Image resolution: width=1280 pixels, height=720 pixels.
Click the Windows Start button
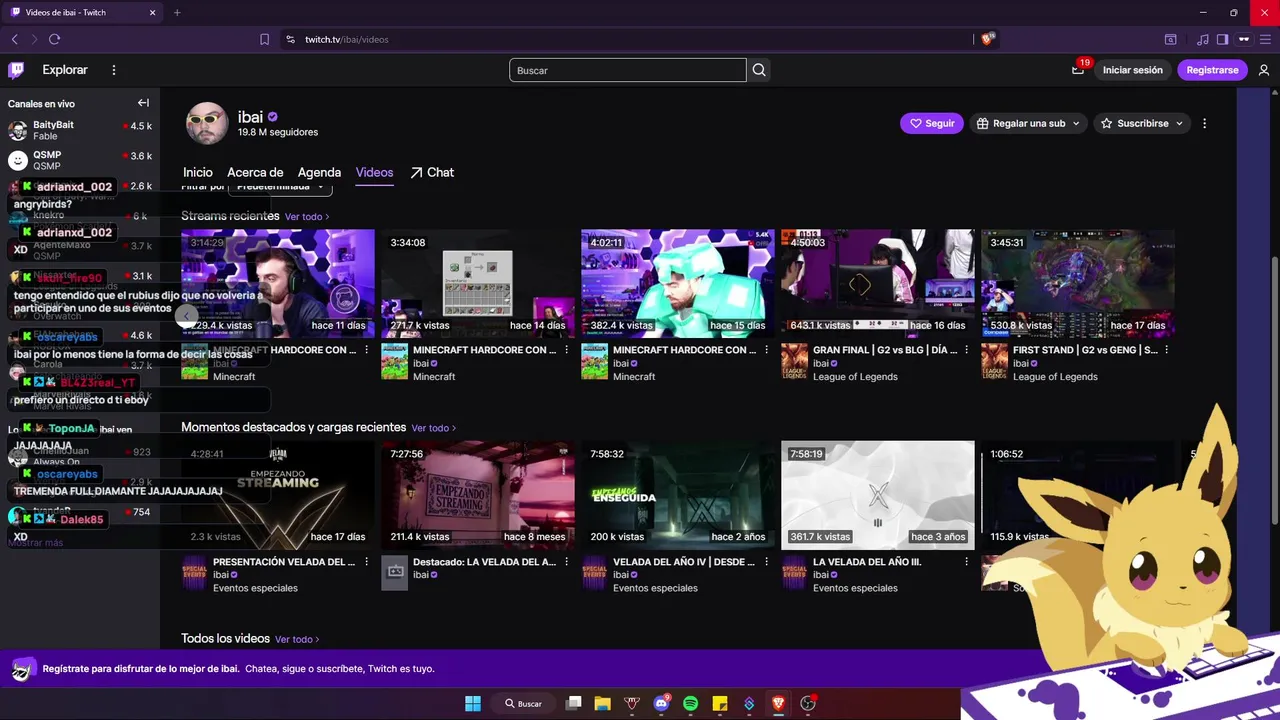473,703
